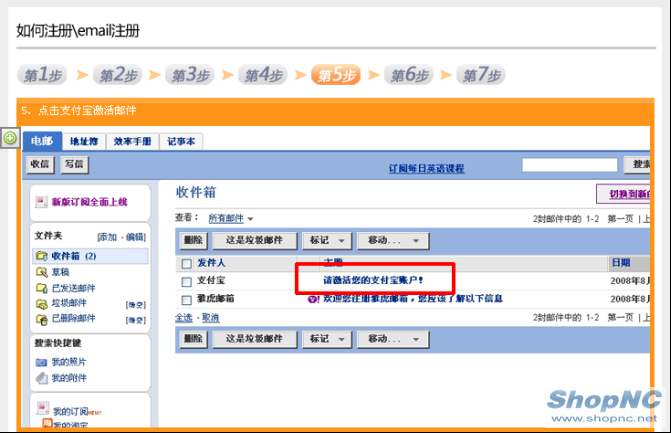Switch to the 电邮 tab
This screenshot has height=433, width=671.
[x=42, y=141]
